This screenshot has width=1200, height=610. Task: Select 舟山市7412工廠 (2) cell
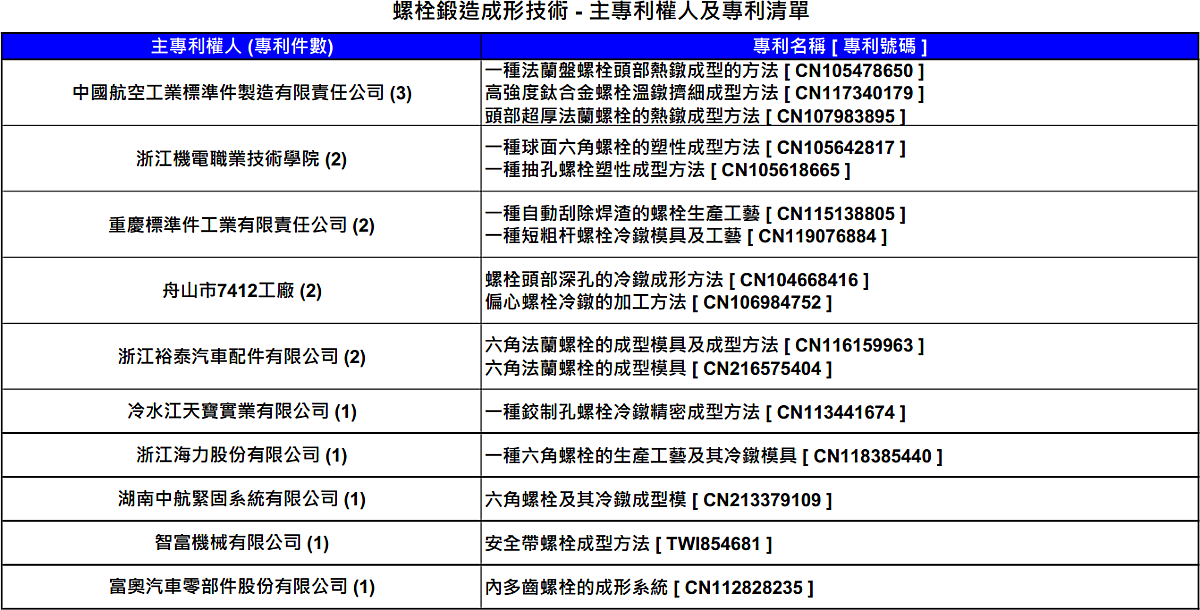pyautogui.click(x=241, y=291)
